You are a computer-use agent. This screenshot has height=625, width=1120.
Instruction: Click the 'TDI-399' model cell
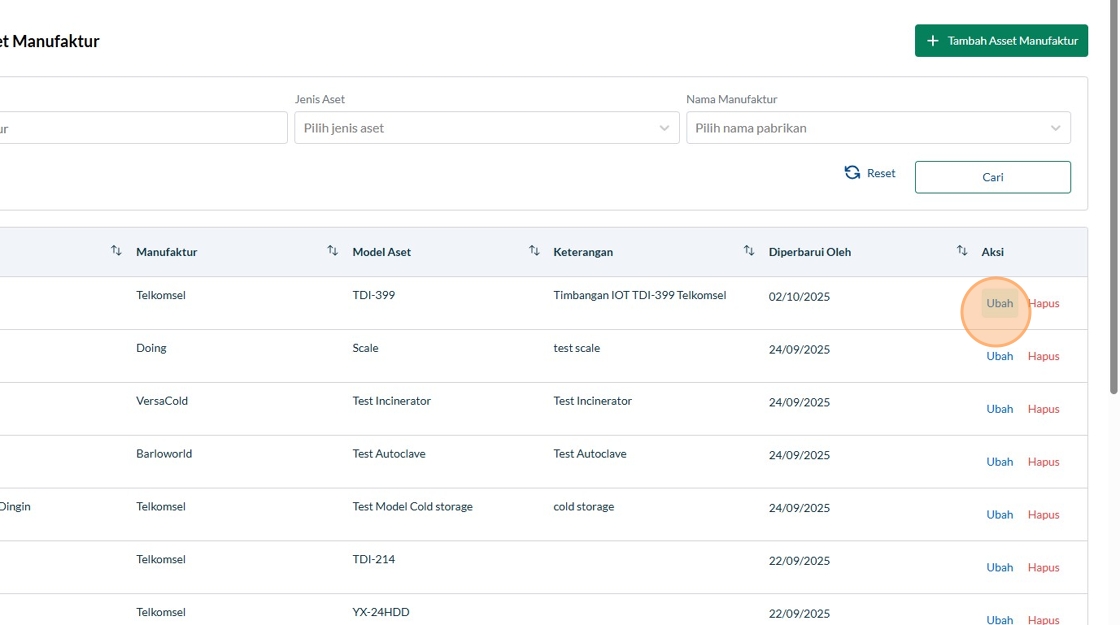(x=374, y=295)
